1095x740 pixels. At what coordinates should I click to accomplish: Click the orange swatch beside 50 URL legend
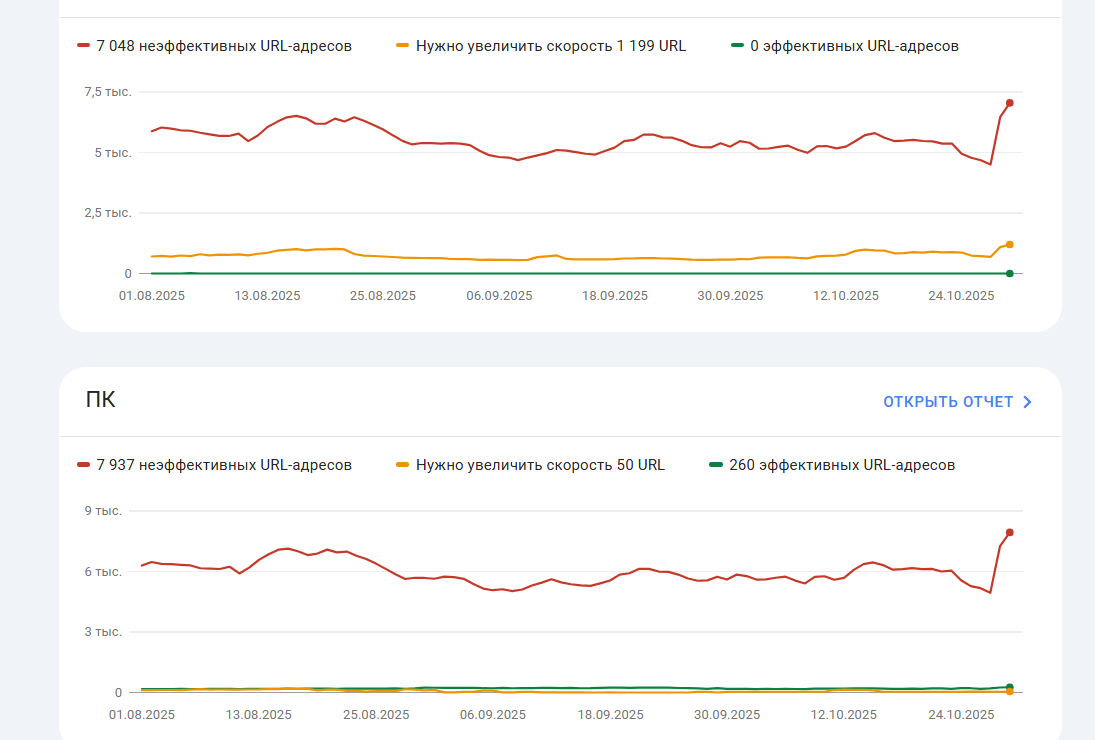(403, 464)
